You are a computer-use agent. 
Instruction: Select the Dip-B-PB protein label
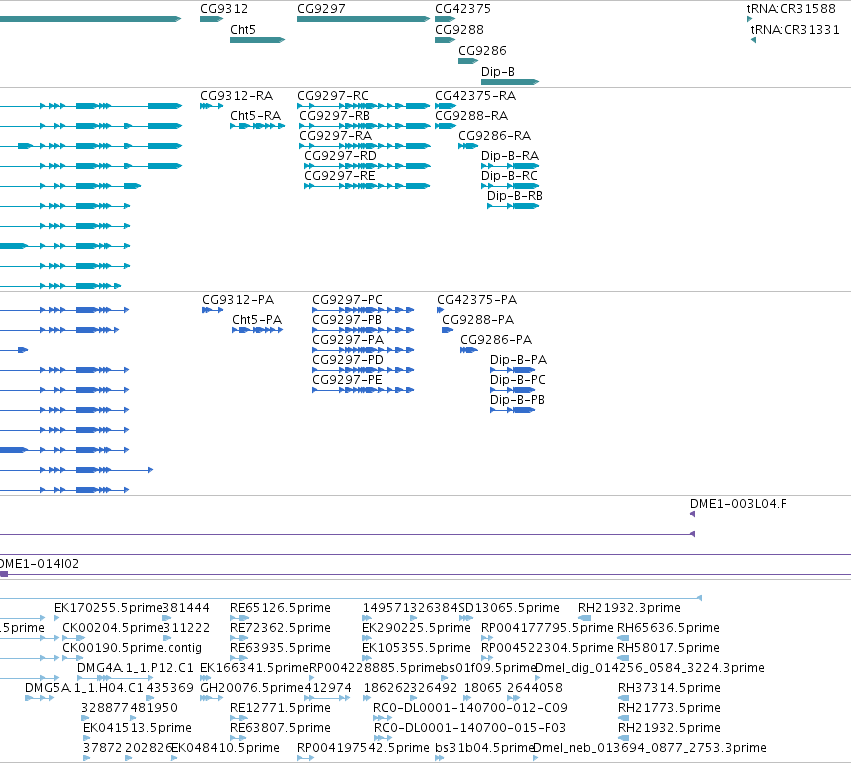[517, 400]
